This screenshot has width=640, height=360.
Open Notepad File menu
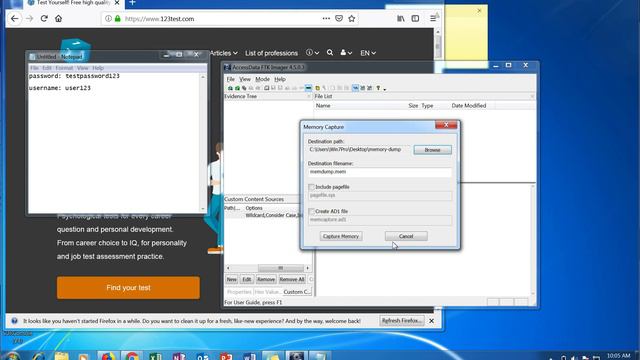coord(34,68)
